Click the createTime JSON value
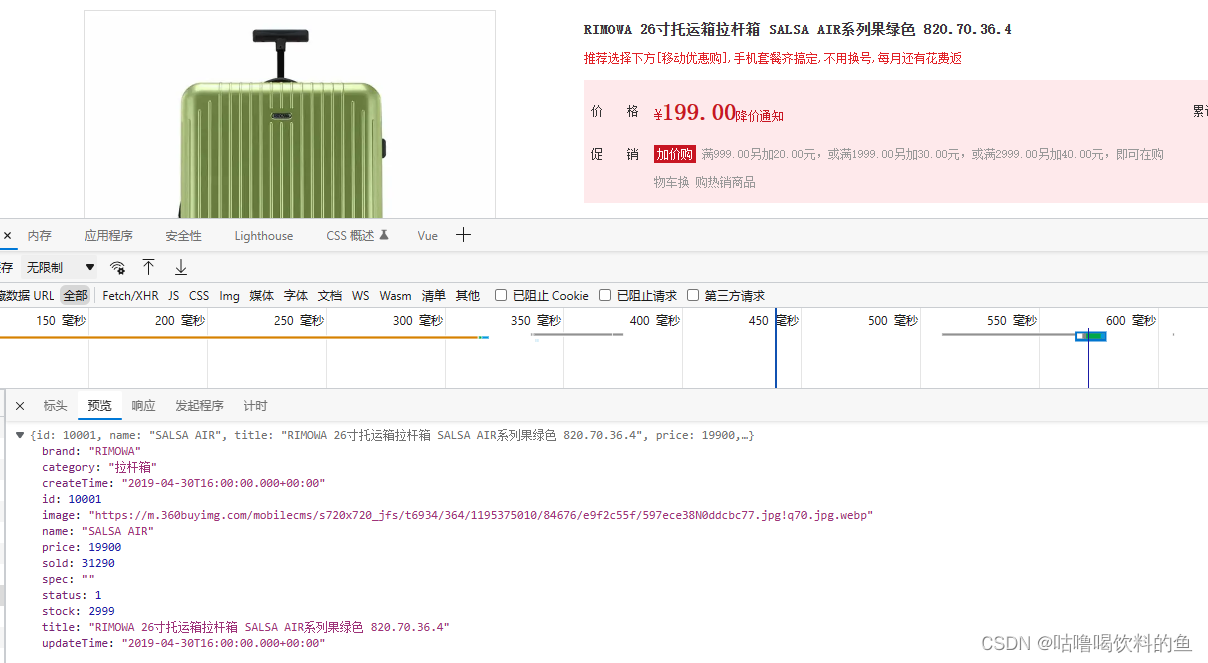The width and height of the screenshot is (1208, 663). (x=223, y=483)
